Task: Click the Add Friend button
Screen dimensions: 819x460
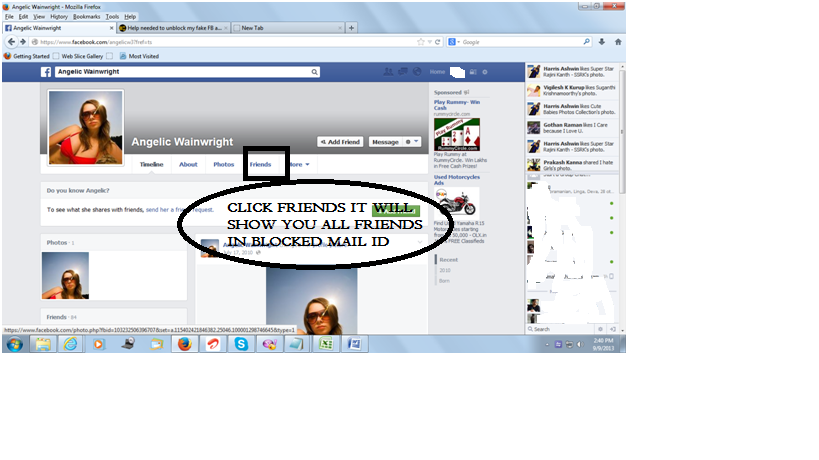Action: 341,141
